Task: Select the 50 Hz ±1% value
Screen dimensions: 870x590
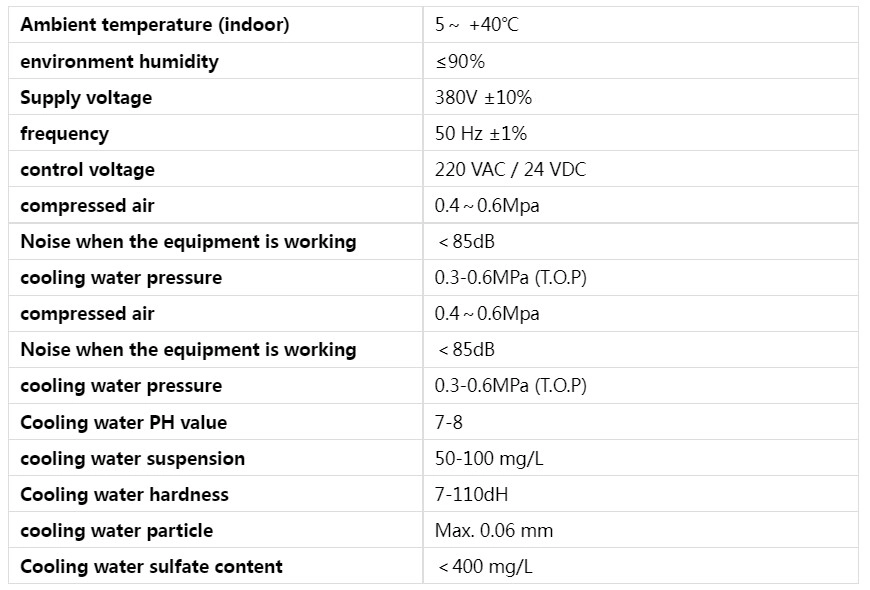Action: pyautogui.click(x=481, y=134)
